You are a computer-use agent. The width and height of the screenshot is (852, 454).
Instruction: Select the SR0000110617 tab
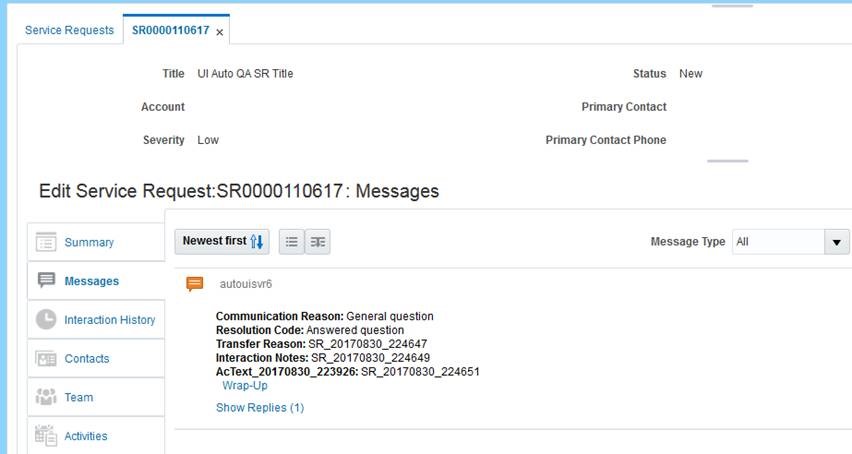(171, 30)
